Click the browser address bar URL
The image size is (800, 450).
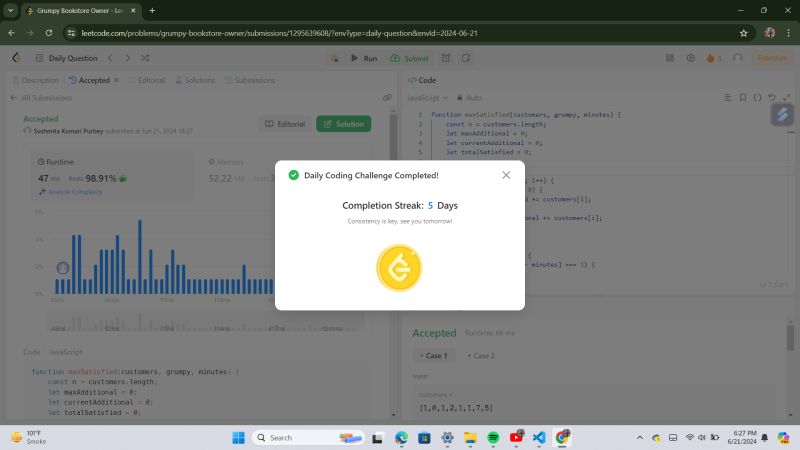click(279, 33)
